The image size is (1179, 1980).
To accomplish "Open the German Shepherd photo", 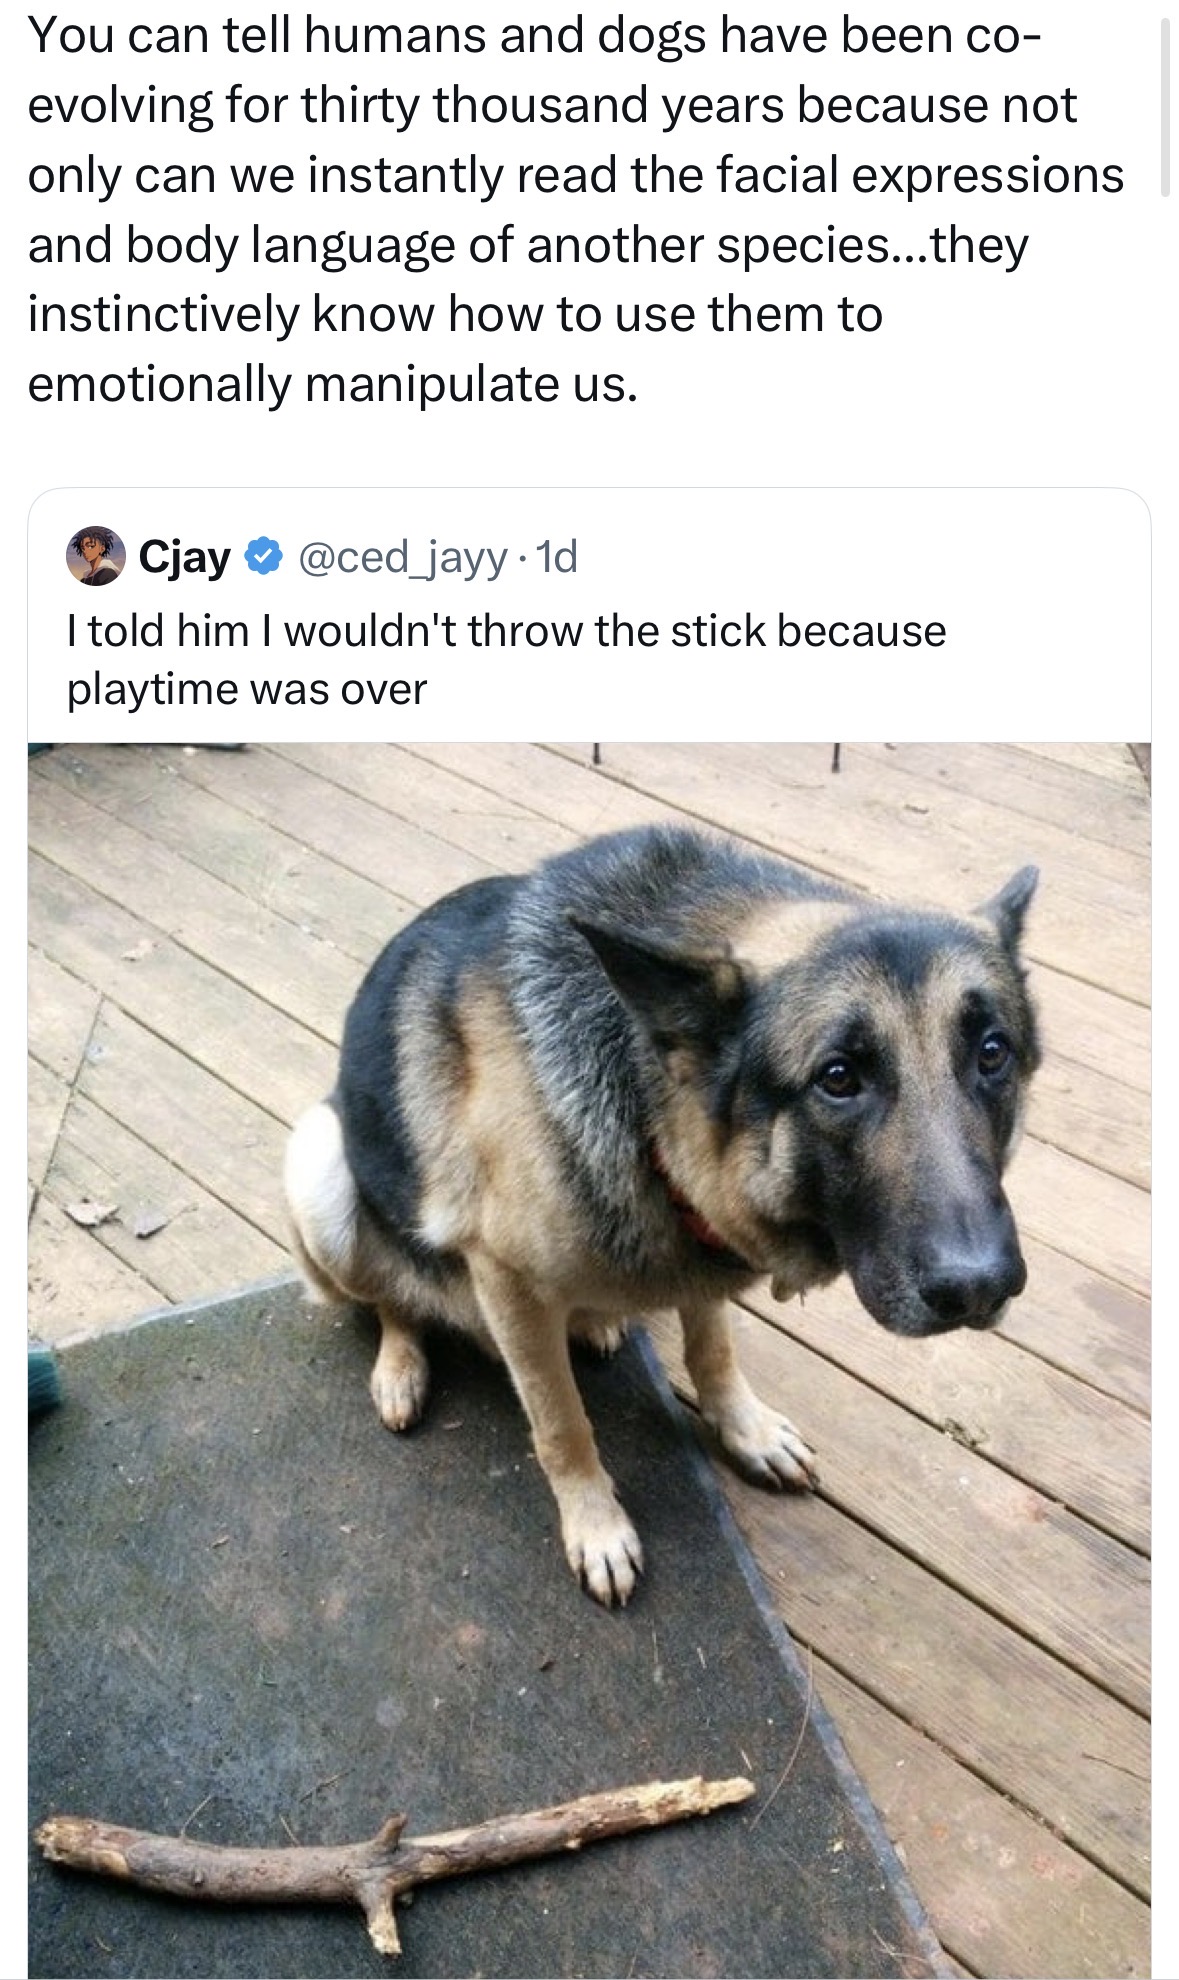I will 589,1300.
